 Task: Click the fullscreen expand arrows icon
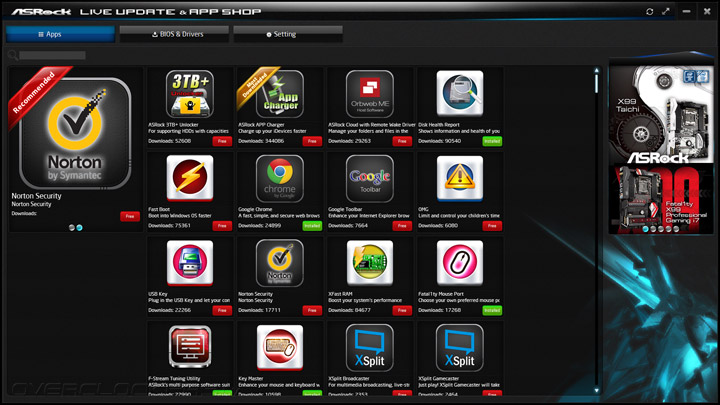666,11
